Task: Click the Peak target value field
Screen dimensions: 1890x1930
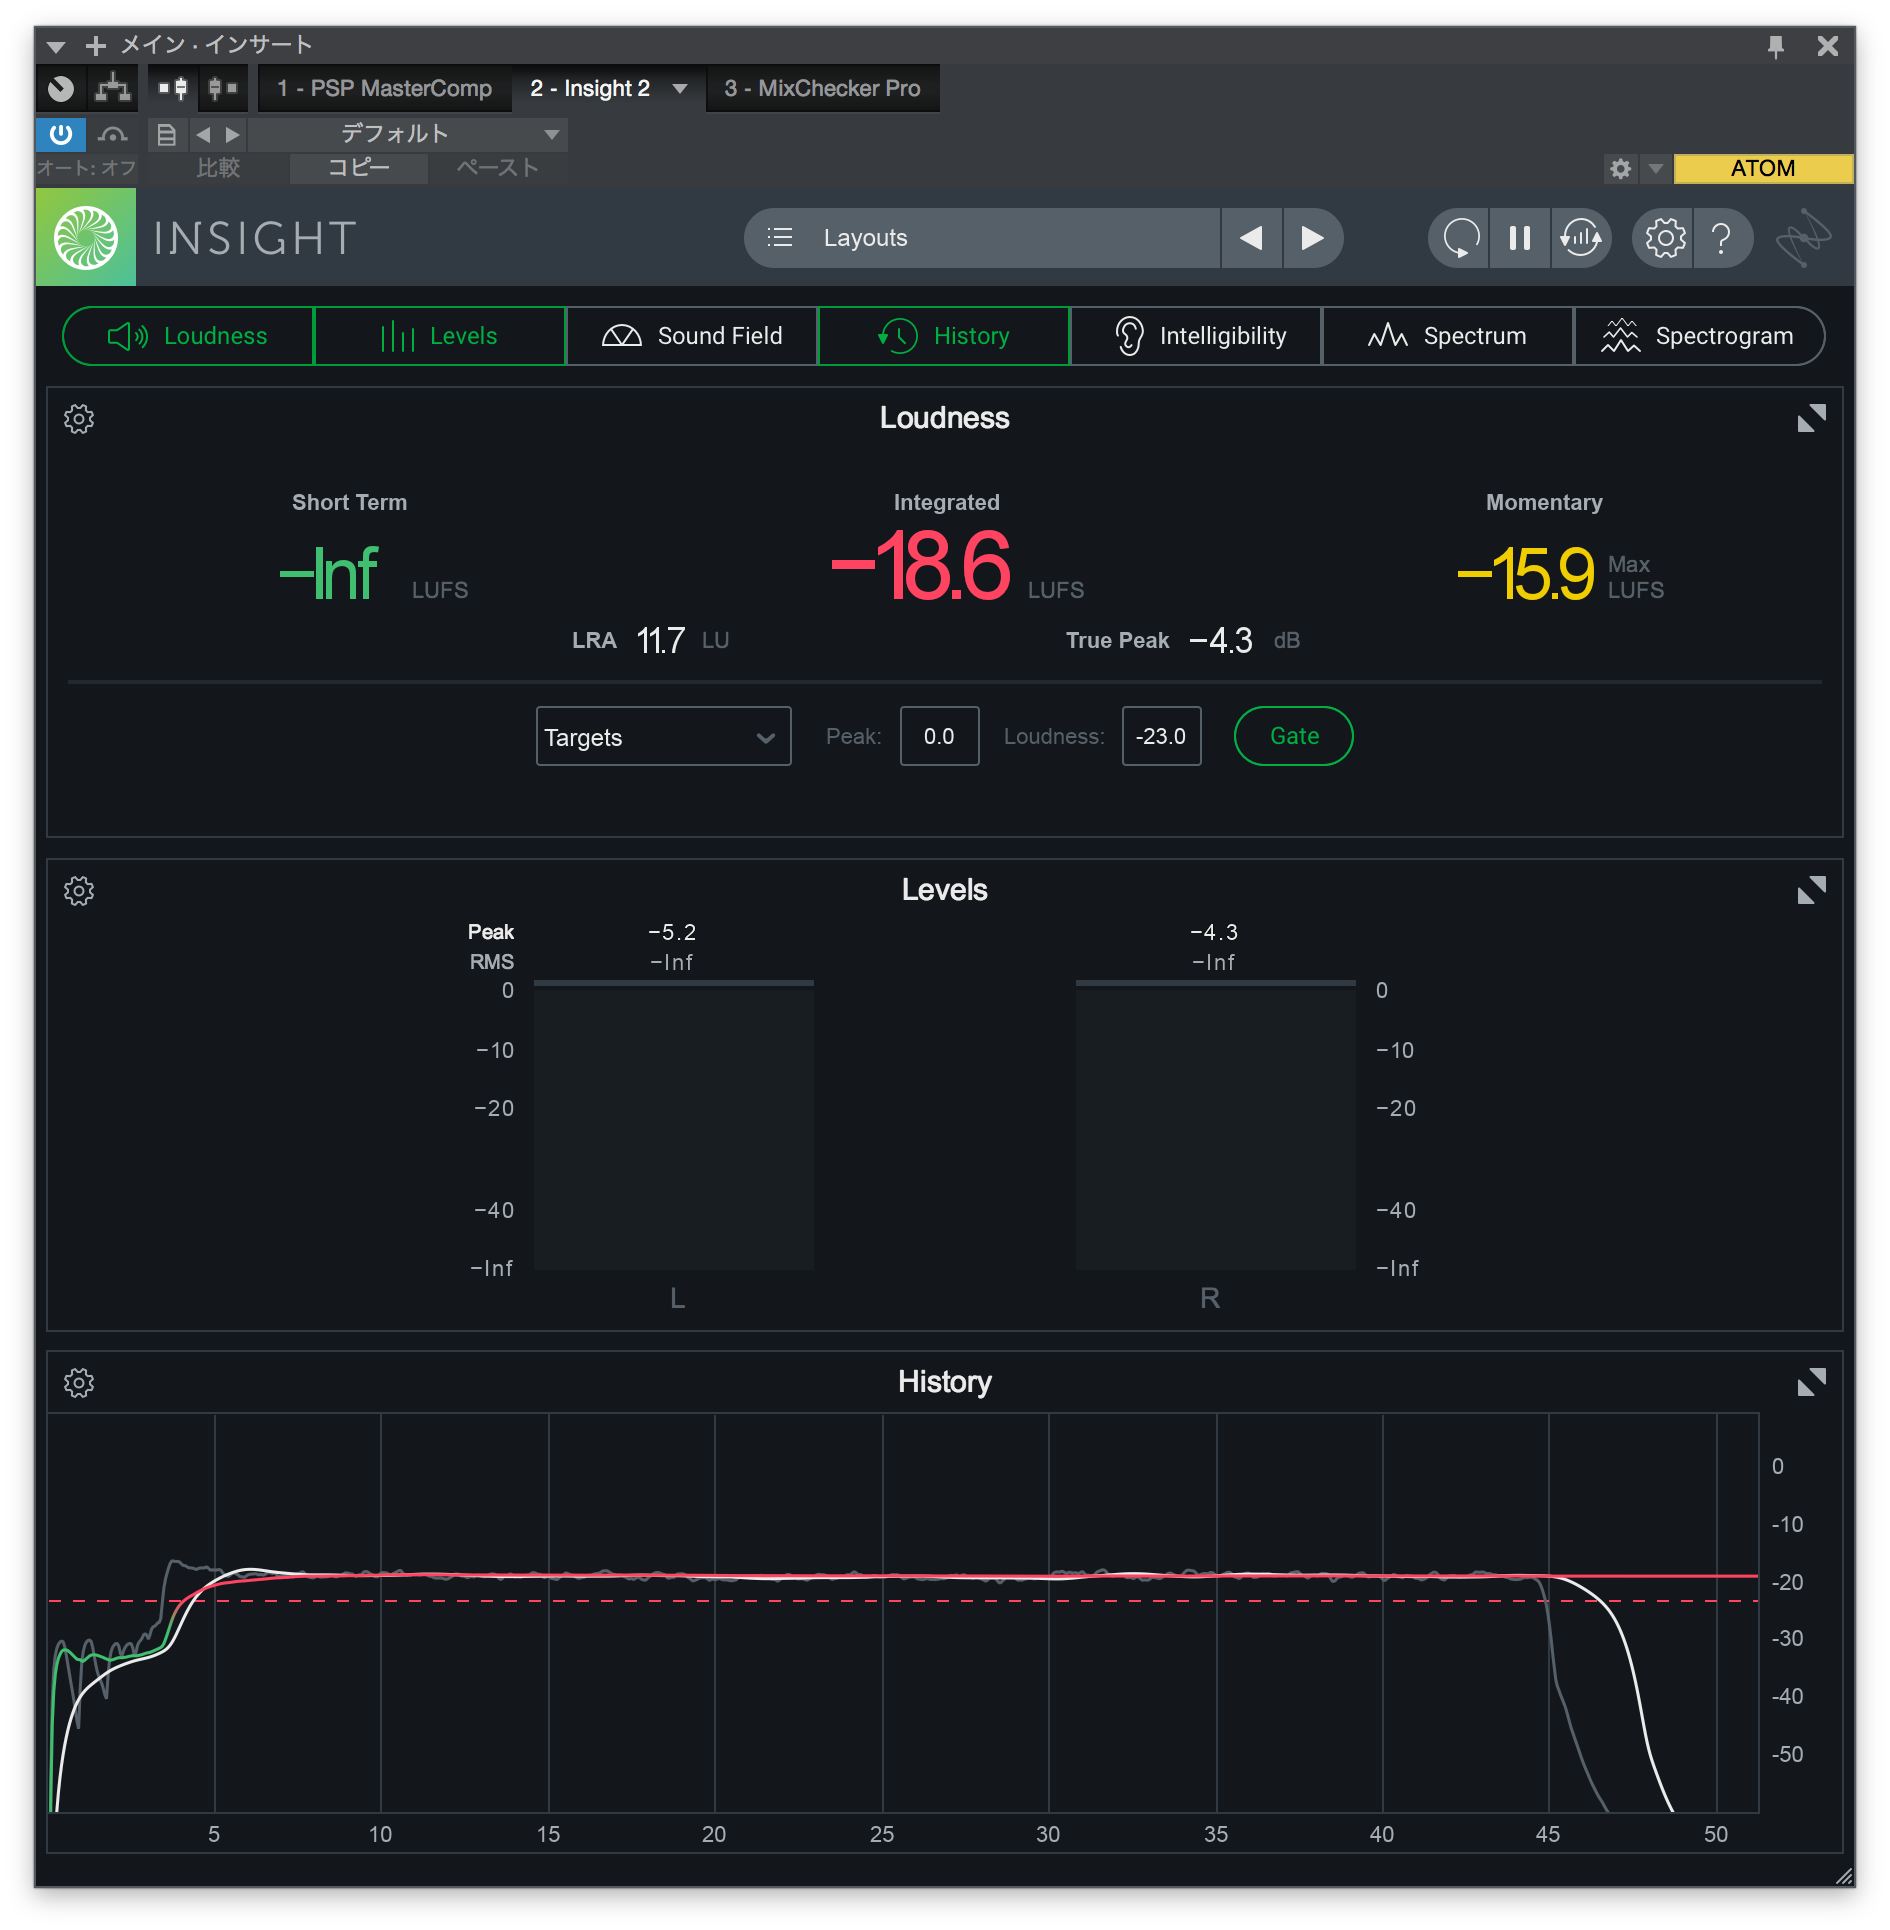Action: (939, 736)
